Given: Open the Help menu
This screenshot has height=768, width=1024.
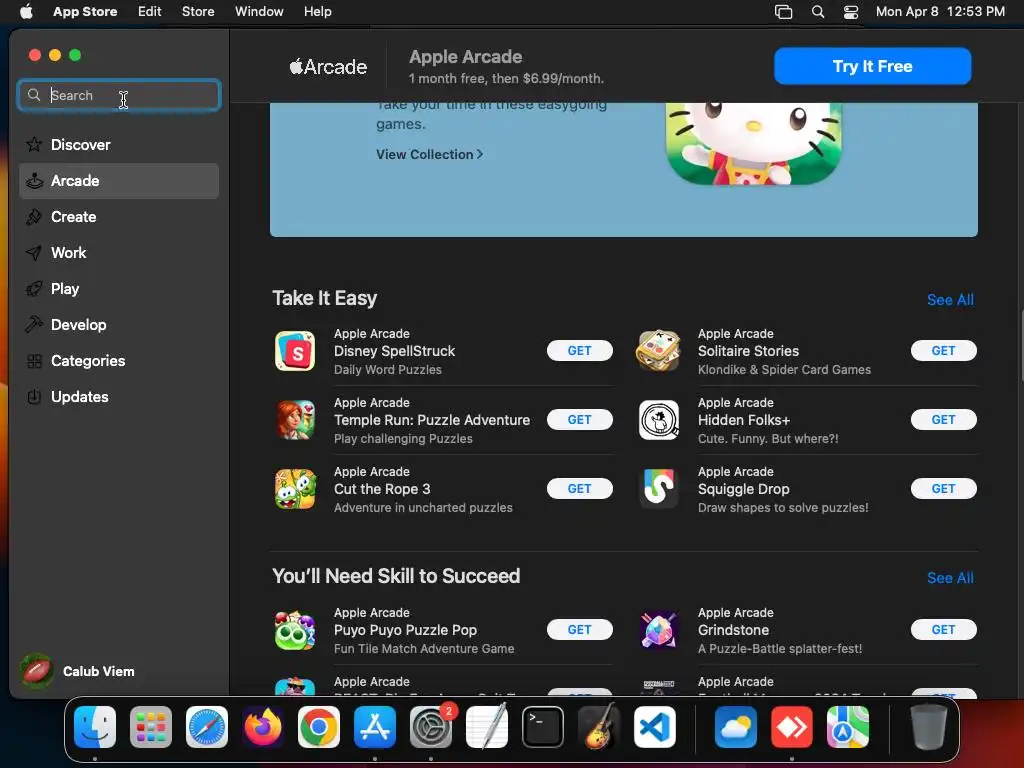Looking at the screenshot, I should (317, 12).
